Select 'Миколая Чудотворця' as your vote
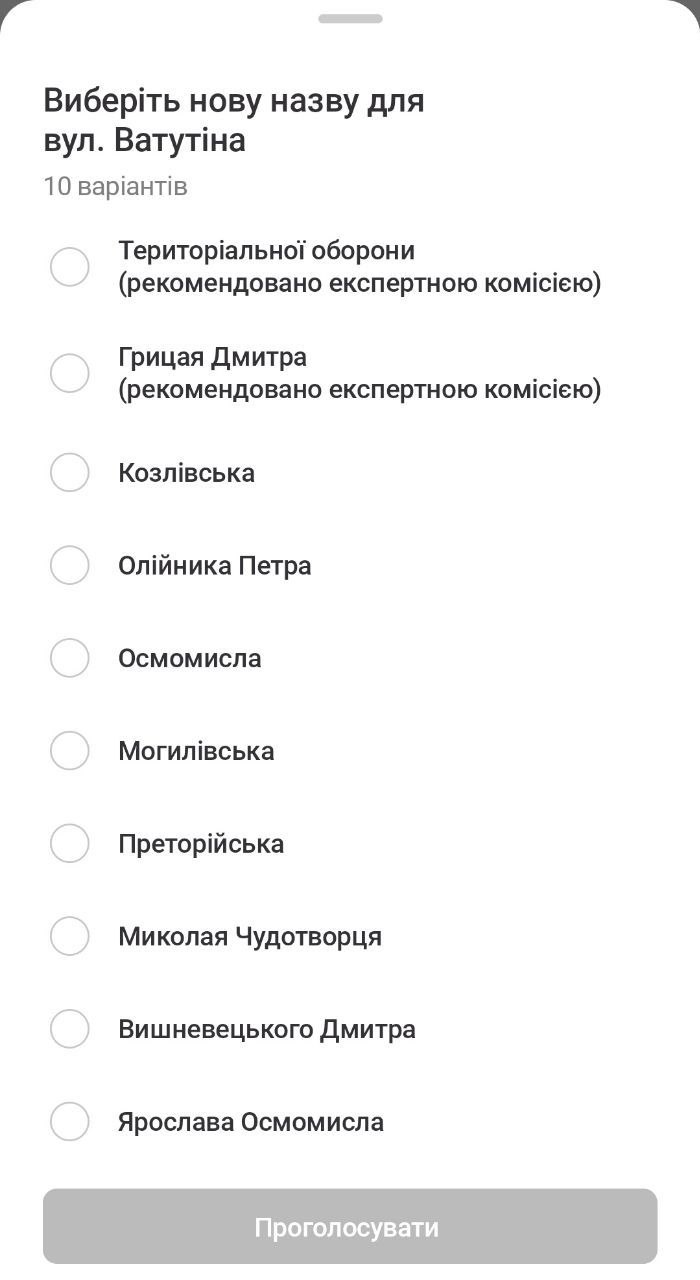The width and height of the screenshot is (700, 1280). pyautogui.click(x=70, y=936)
